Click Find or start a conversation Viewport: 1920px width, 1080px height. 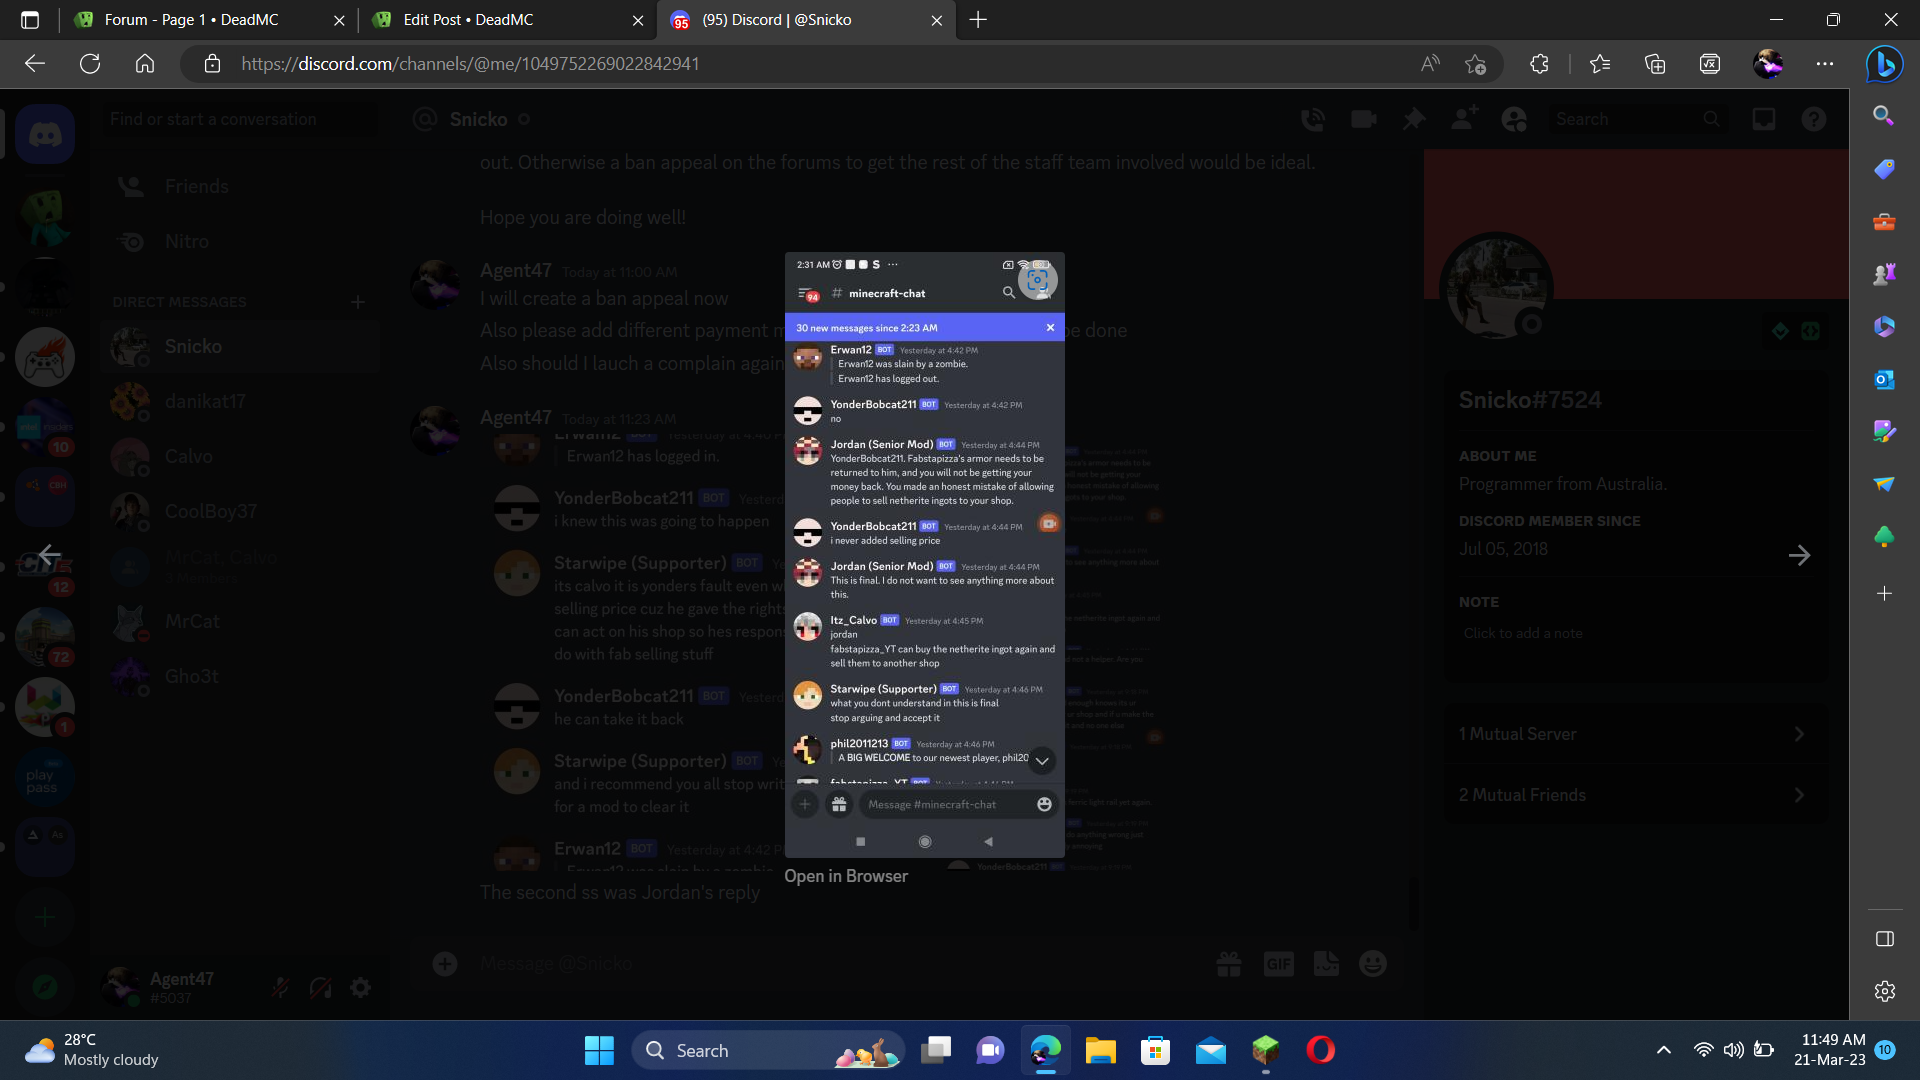tap(240, 119)
